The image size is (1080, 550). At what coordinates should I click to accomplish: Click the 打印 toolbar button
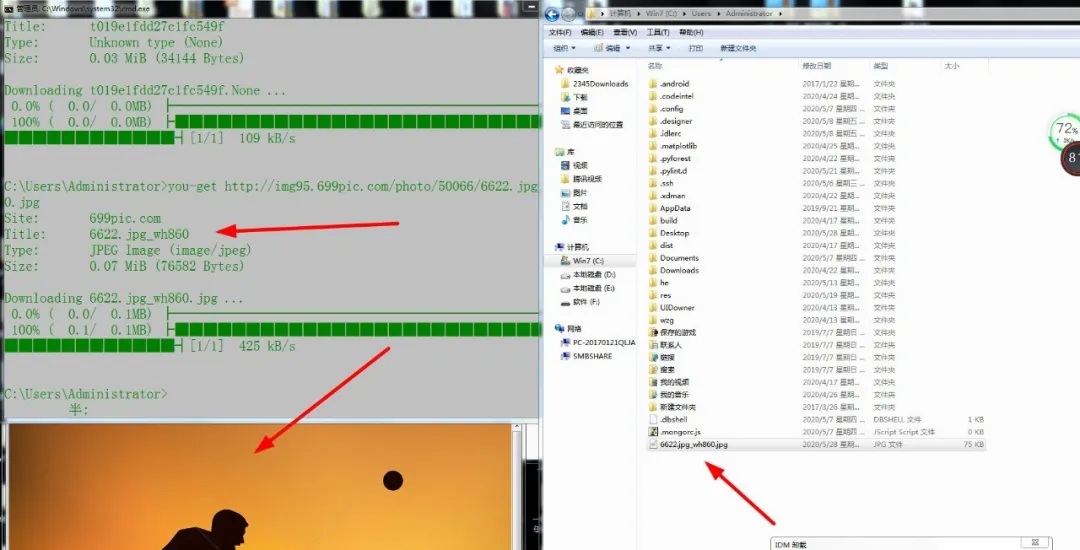tap(696, 48)
